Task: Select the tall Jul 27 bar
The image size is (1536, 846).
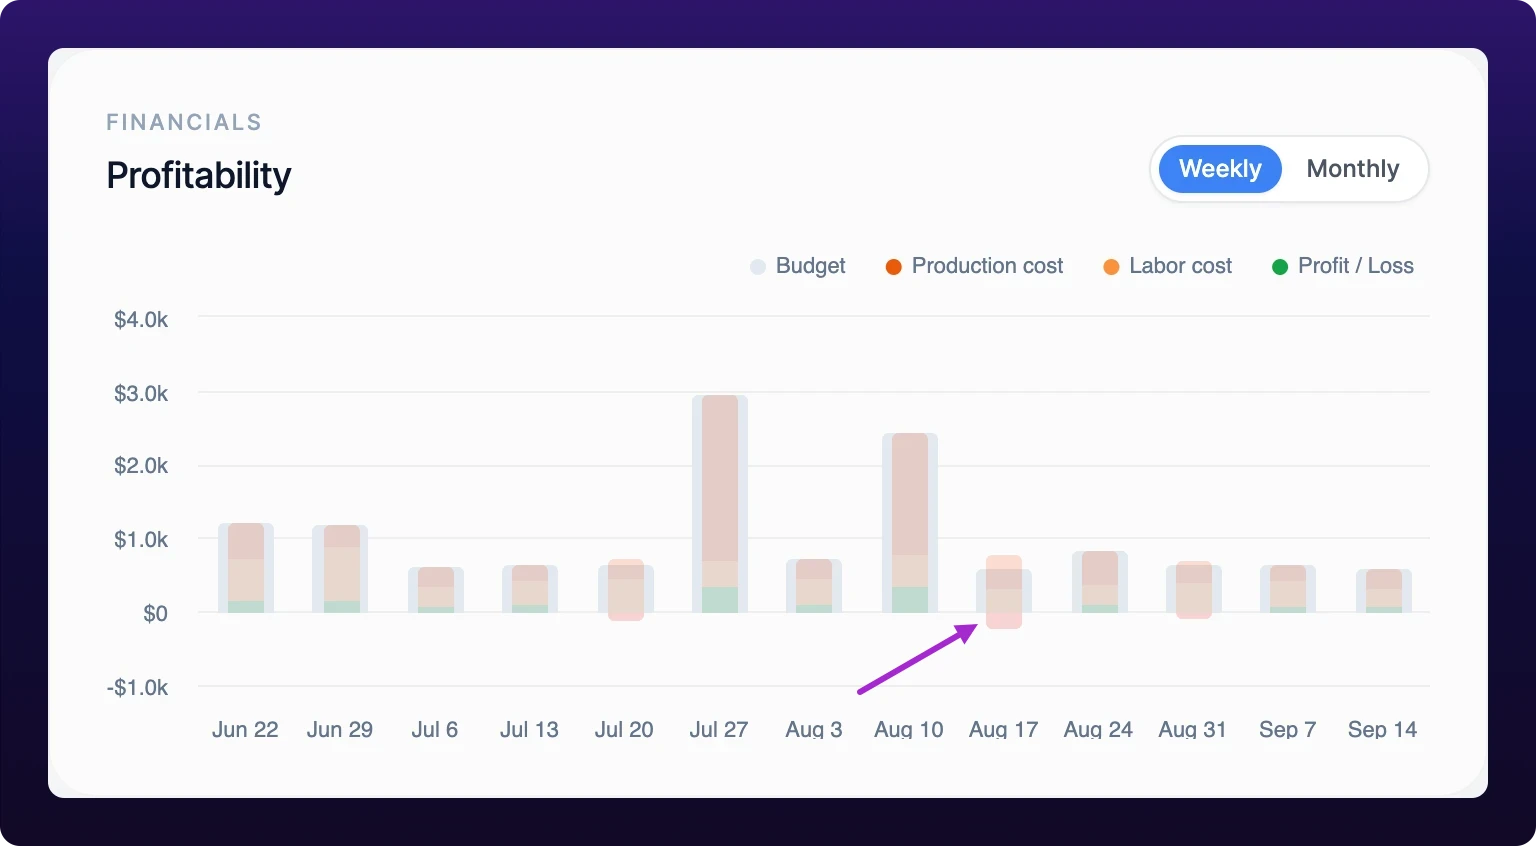Action: point(720,504)
